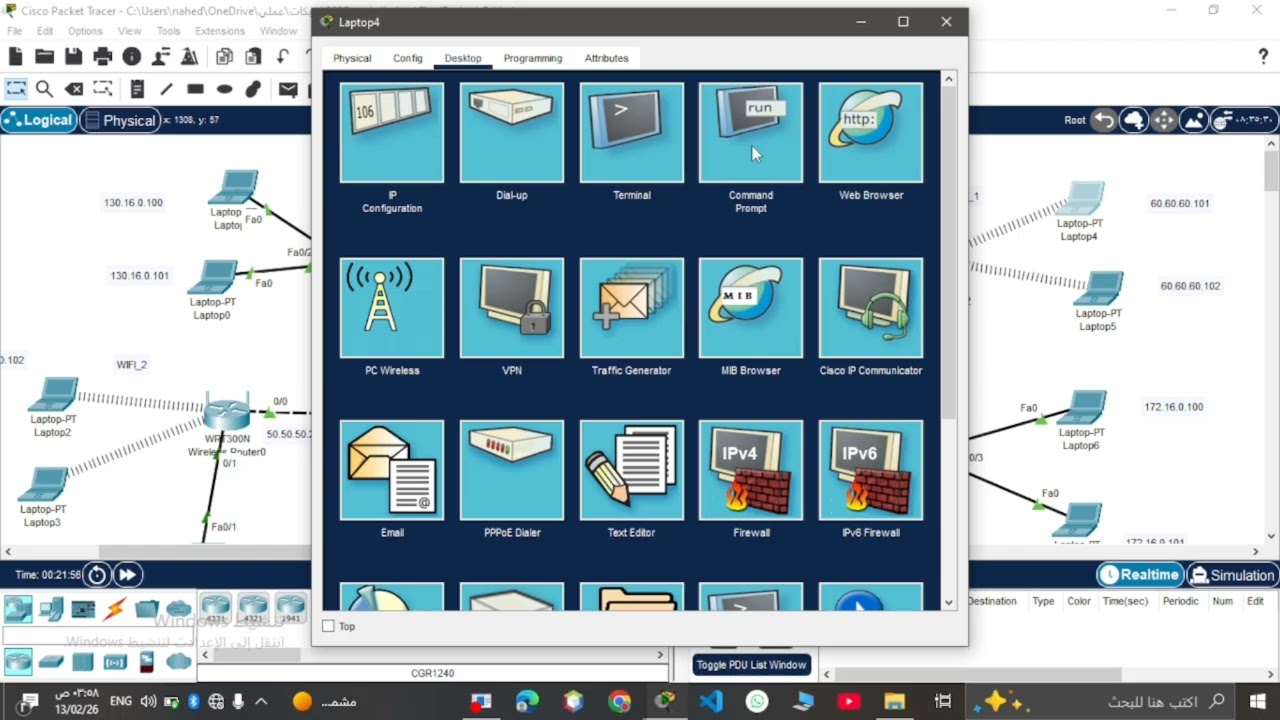Launch the Web Browser app
The width and height of the screenshot is (1280, 720).
(871, 133)
